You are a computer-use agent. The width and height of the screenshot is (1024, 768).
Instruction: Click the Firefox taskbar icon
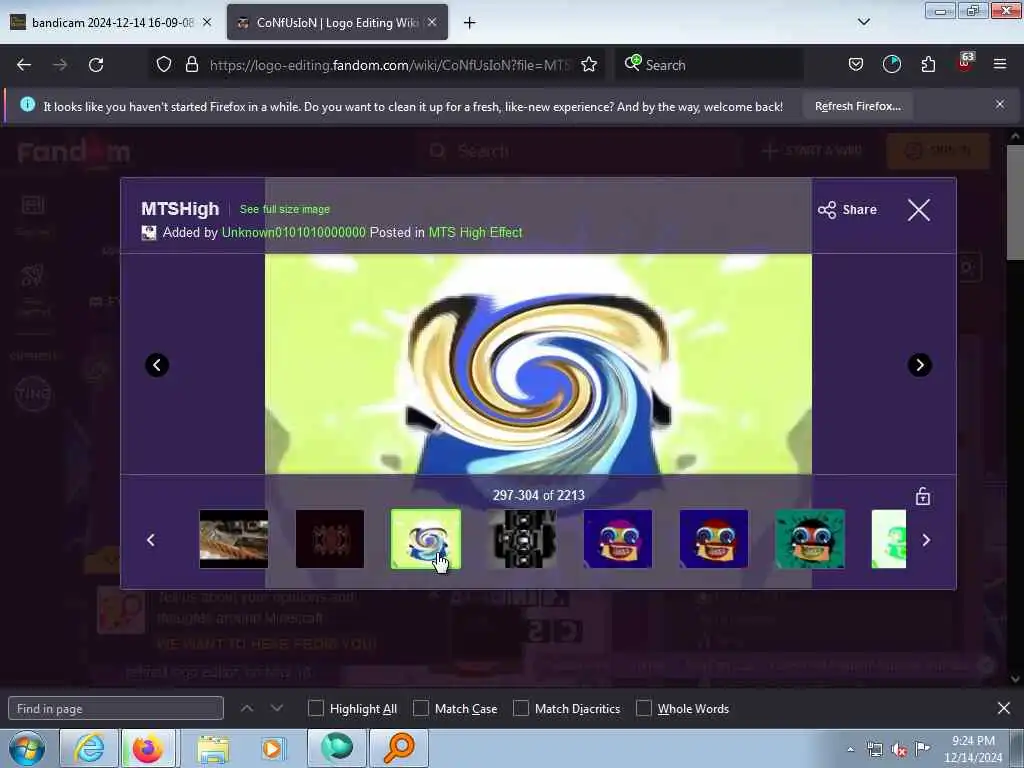148,748
